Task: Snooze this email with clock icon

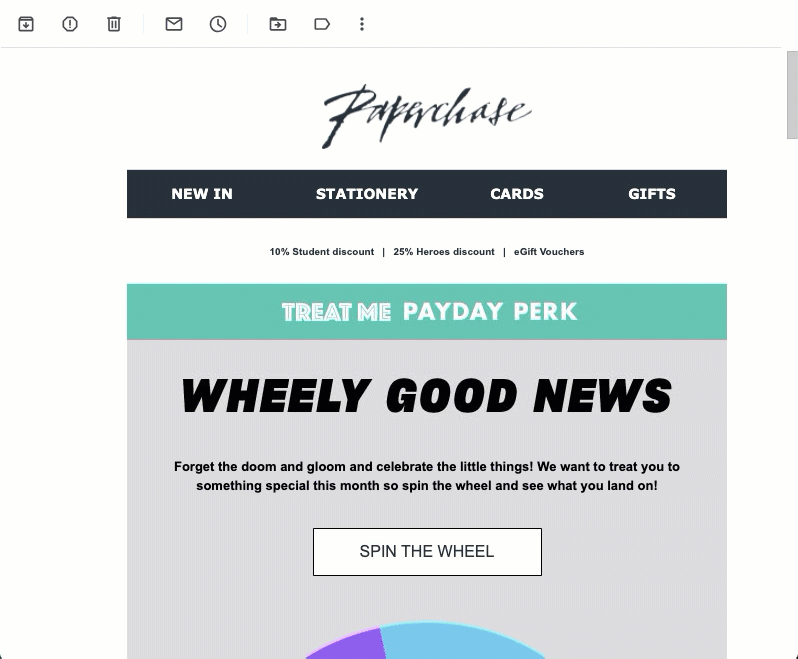Action: [218, 24]
